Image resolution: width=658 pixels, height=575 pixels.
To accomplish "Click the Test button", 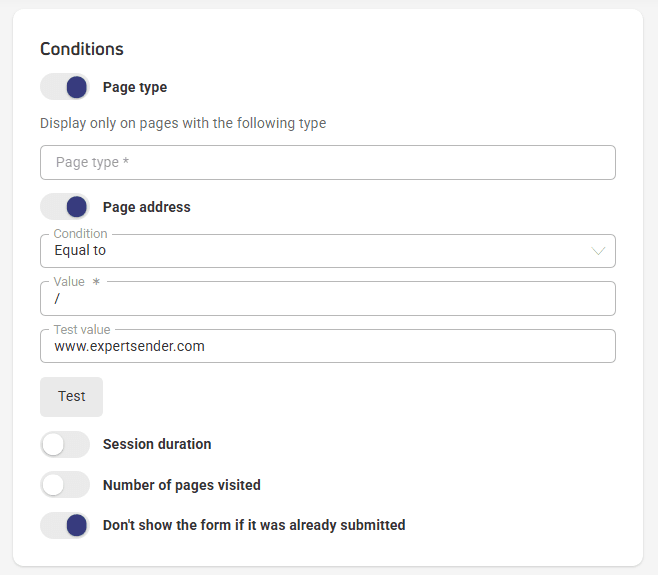I will pyautogui.click(x=71, y=397).
